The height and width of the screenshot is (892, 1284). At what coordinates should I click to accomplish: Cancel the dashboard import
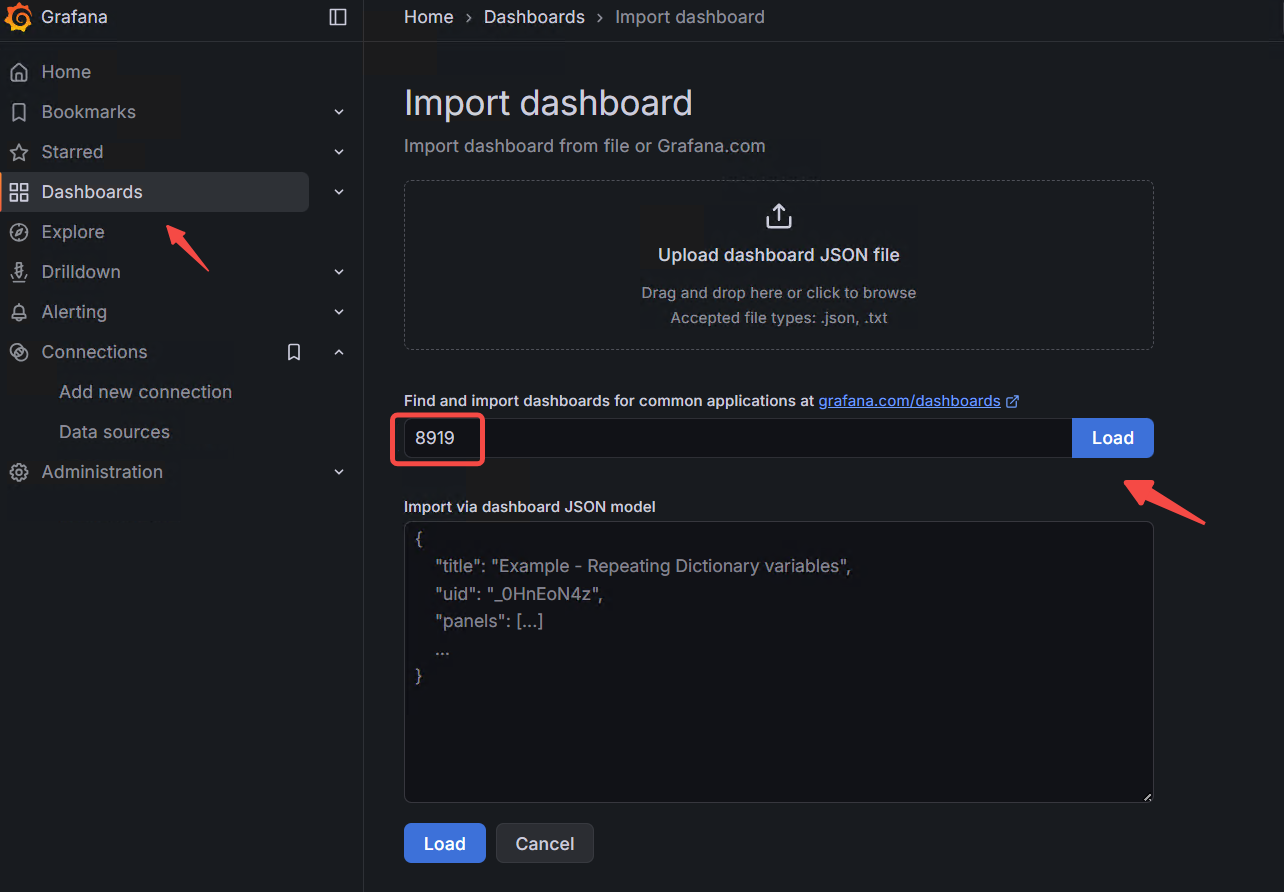(x=545, y=843)
